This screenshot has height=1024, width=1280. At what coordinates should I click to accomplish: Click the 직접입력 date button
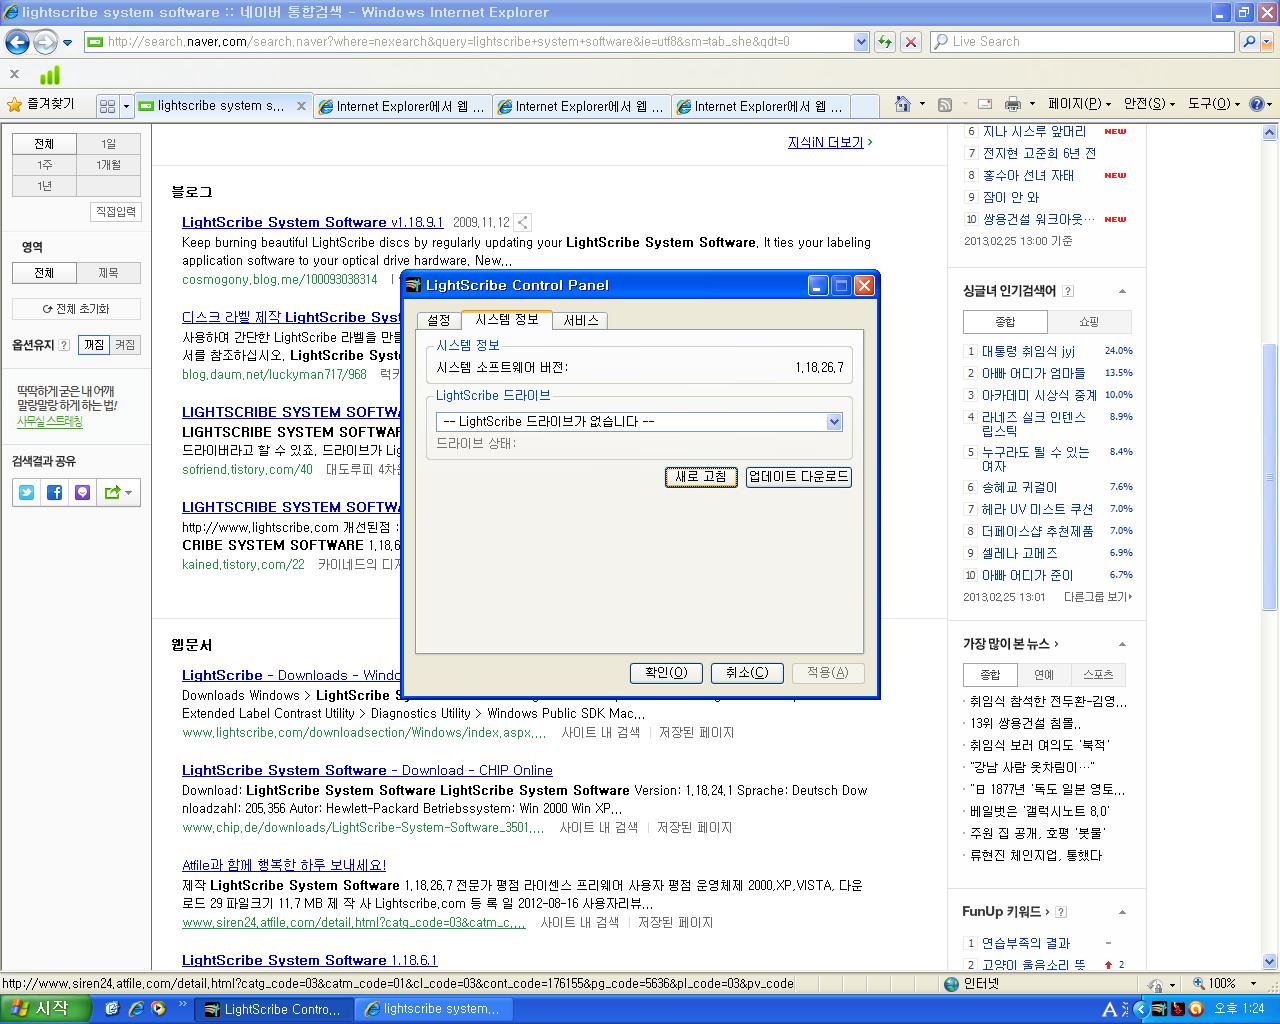pos(115,212)
